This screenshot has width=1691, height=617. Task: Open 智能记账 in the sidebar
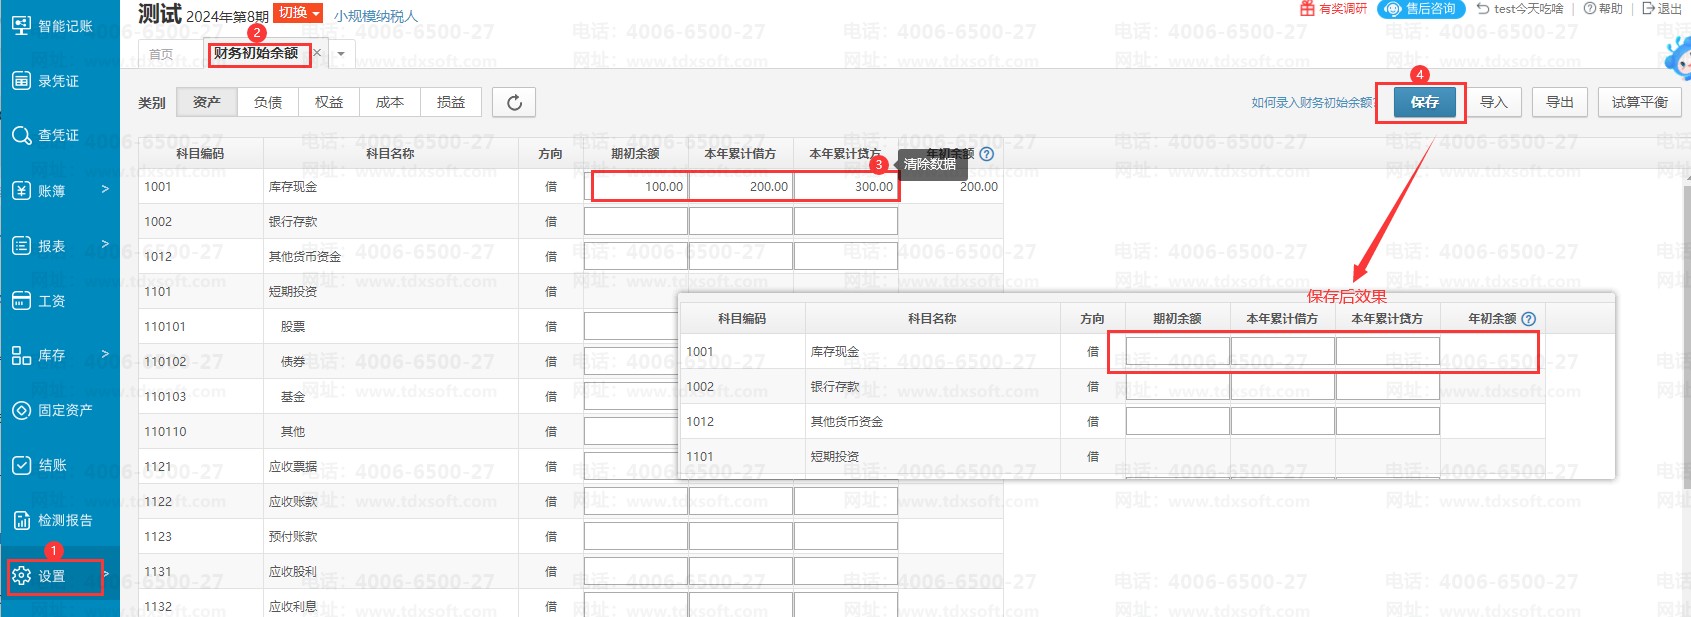point(52,26)
